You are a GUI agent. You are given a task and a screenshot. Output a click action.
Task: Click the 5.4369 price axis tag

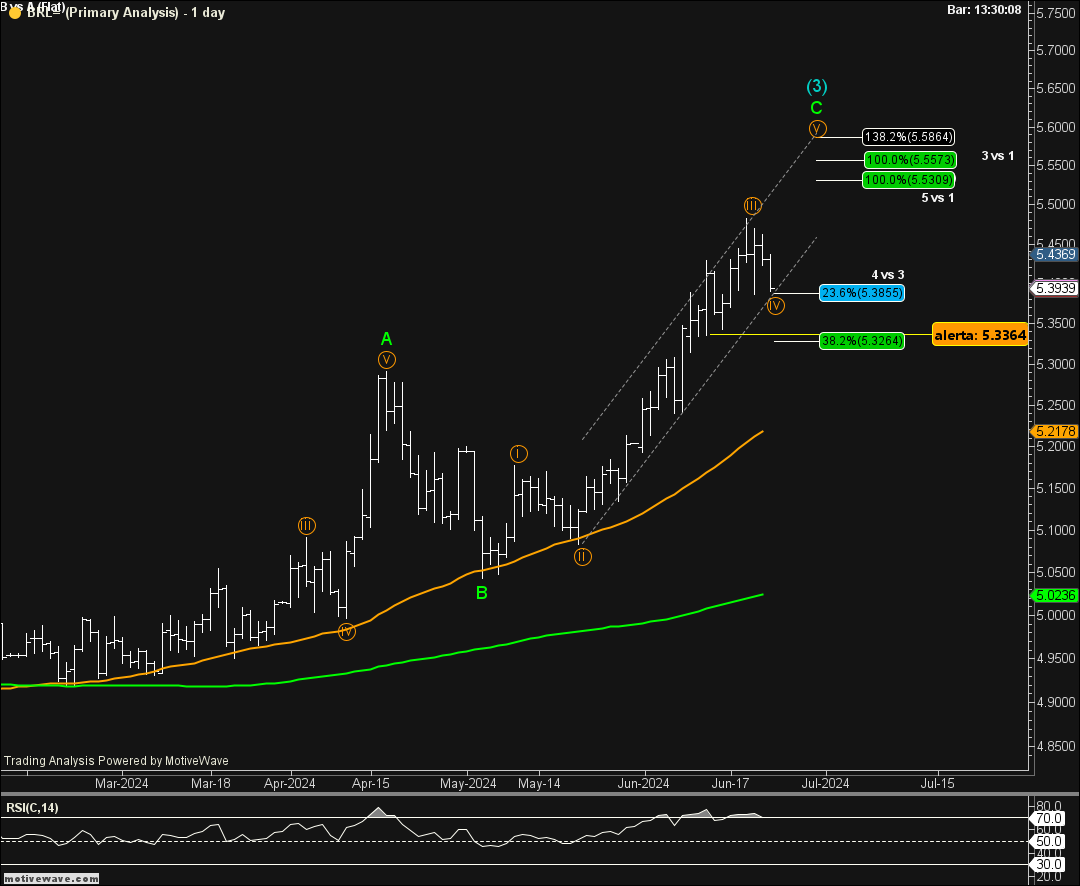coord(1055,254)
